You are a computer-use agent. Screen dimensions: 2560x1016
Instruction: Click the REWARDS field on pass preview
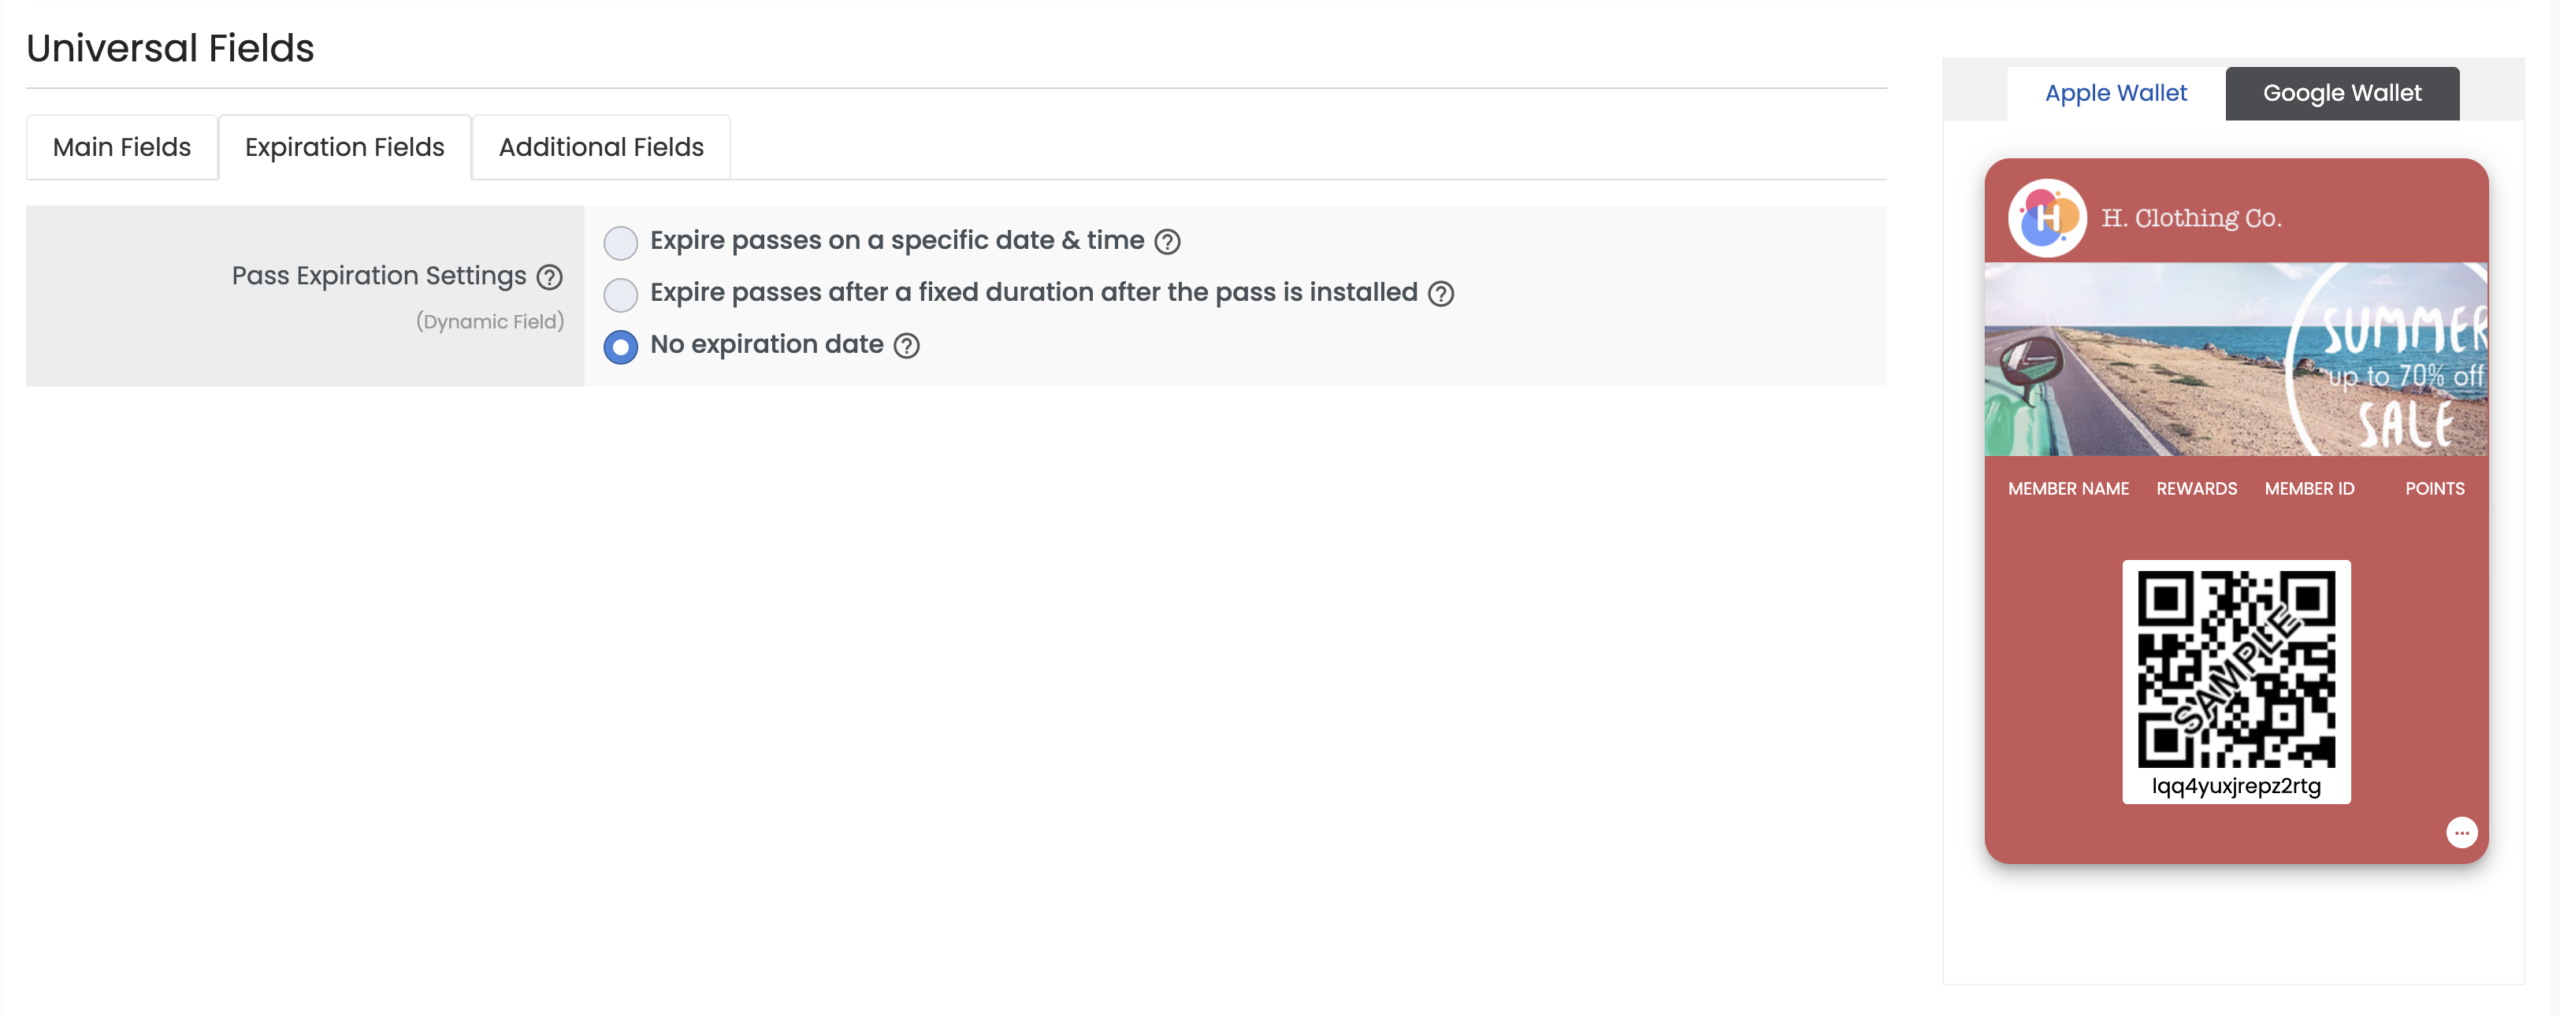(x=2196, y=489)
